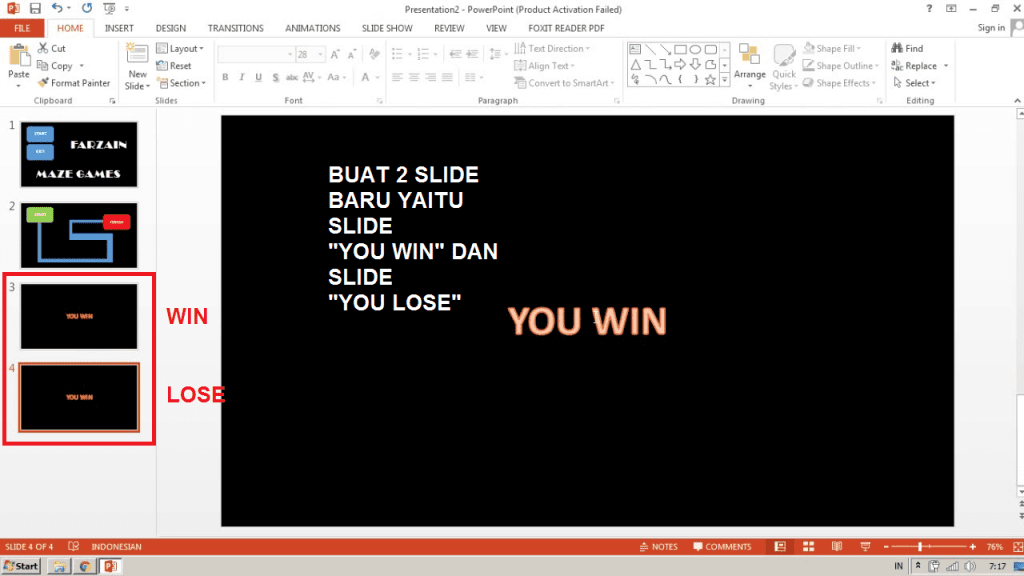Insert a New Slide
The image size is (1024, 576).
(x=137, y=67)
